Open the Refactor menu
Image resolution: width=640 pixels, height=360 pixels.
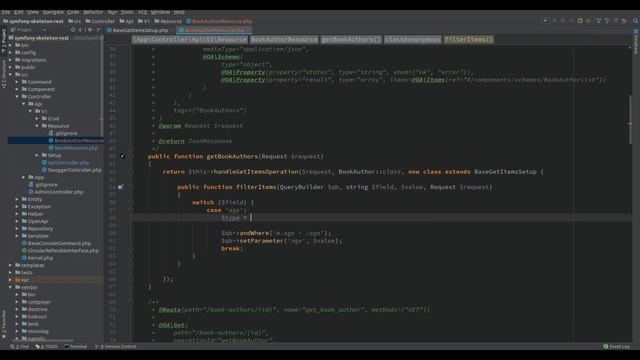tap(93, 12)
